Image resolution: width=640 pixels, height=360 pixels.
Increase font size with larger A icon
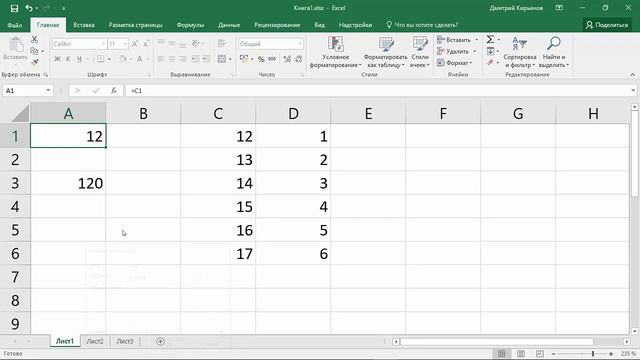135,44
